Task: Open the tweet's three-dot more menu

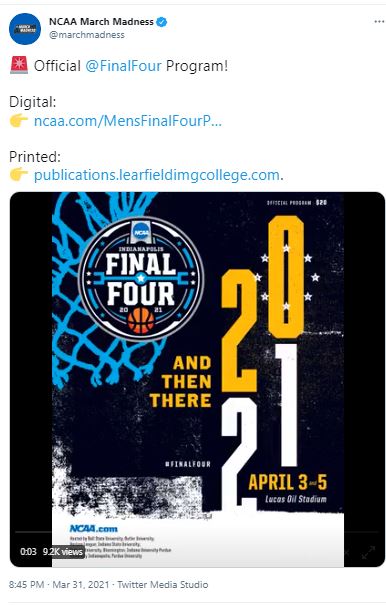Action: tap(379, 22)
